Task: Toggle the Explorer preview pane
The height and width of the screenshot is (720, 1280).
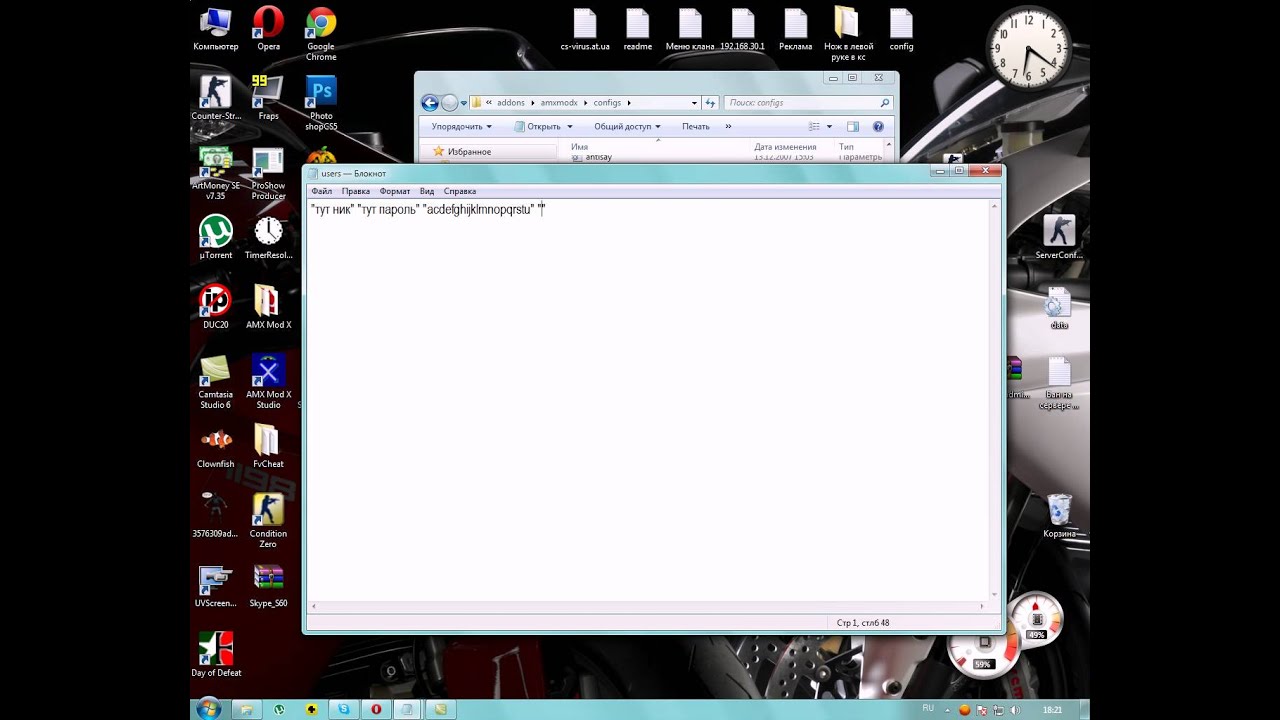Action: coord(853,127)
